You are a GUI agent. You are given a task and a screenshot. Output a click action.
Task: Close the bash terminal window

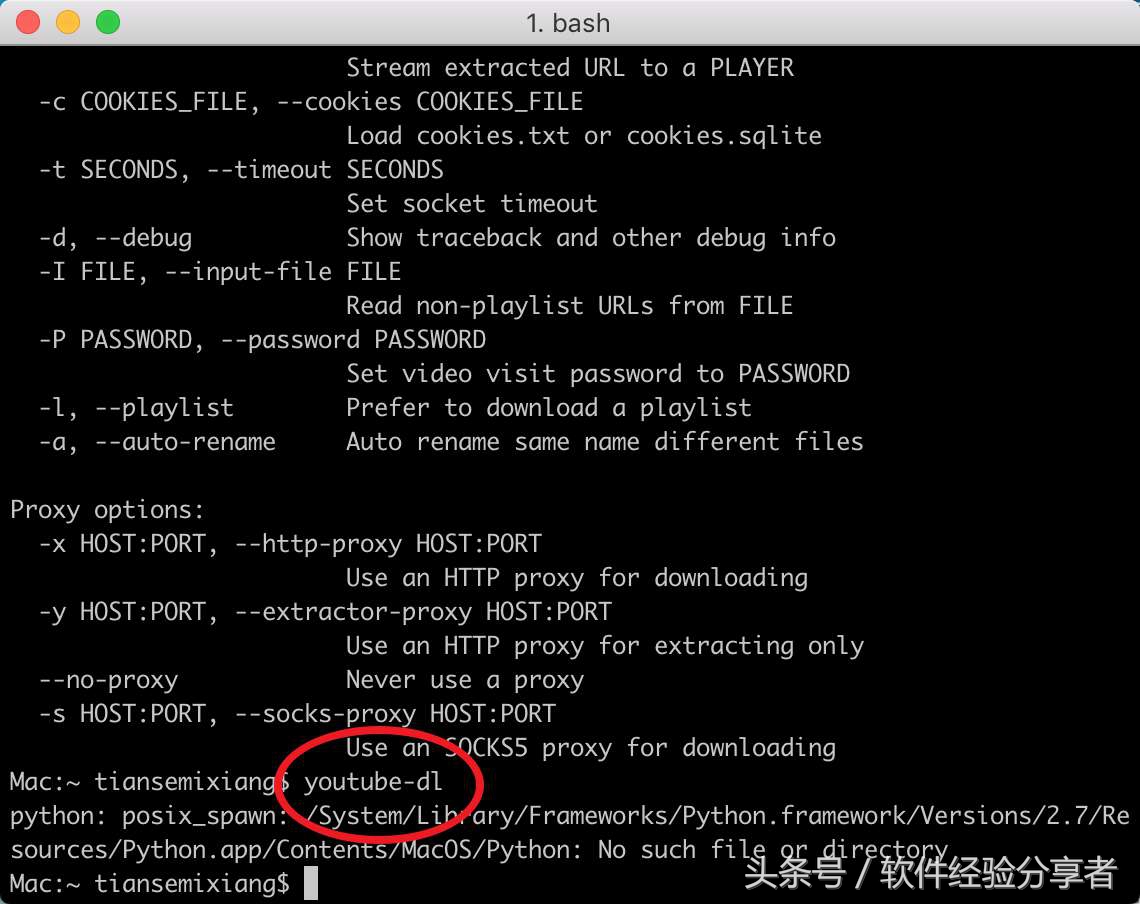pyautogui.click(x=28, y=22)
